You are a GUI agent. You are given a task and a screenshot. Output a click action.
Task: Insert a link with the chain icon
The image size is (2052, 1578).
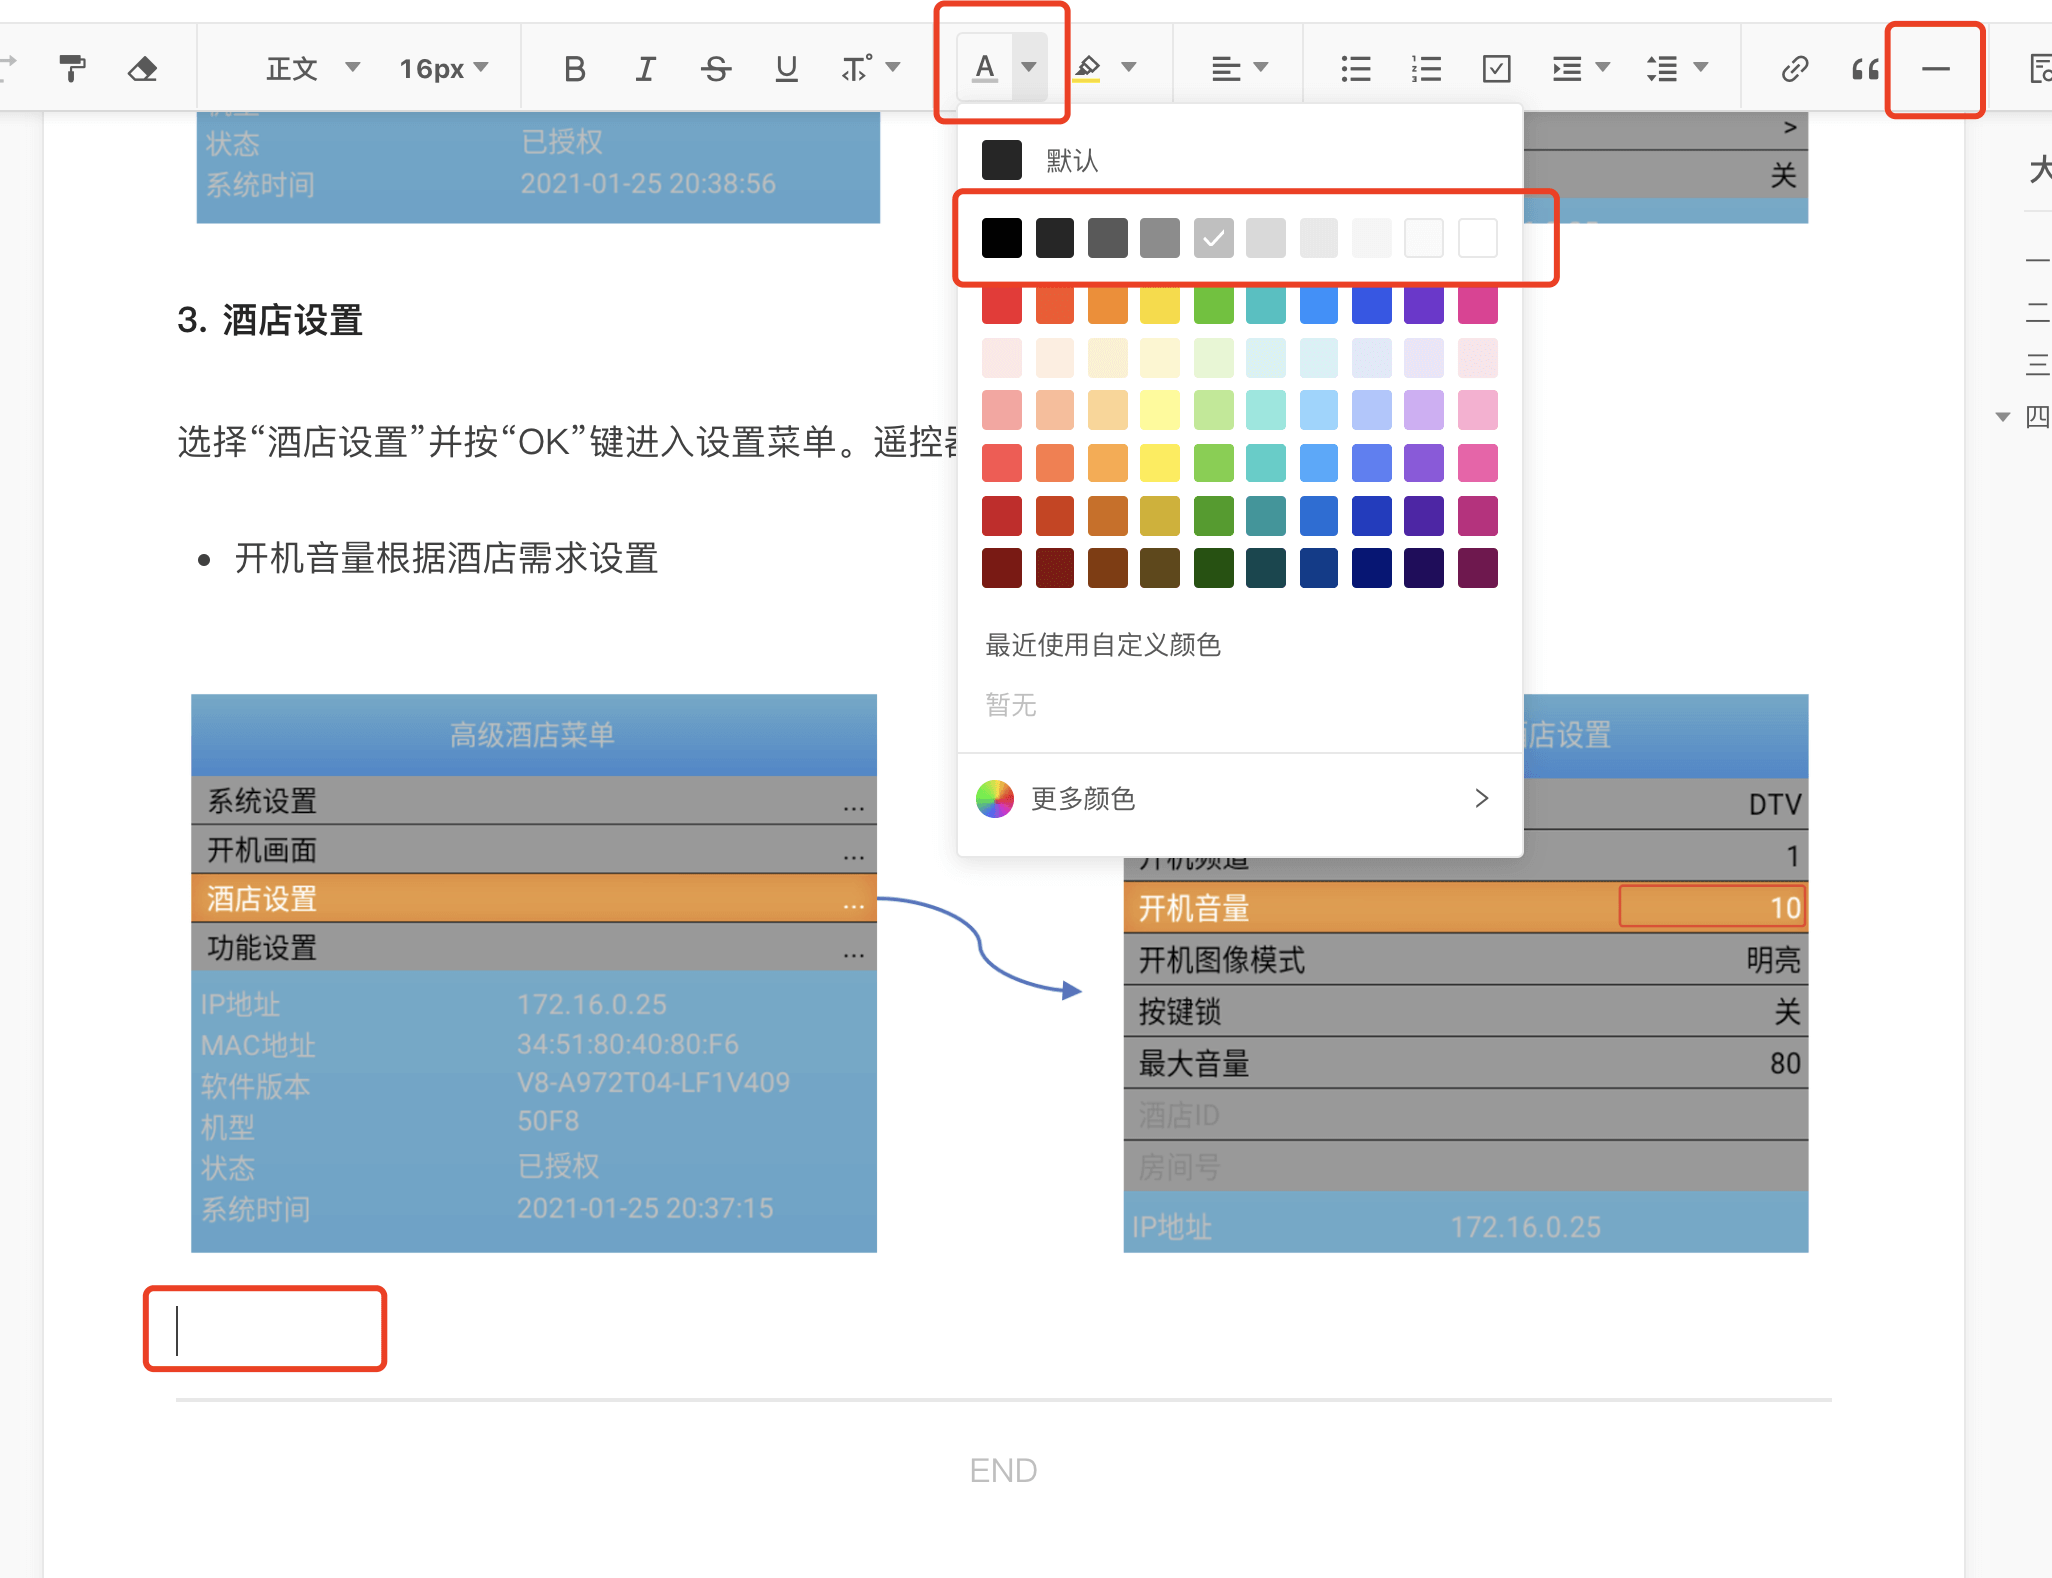pyautogui.click(x=1794, y=68)
